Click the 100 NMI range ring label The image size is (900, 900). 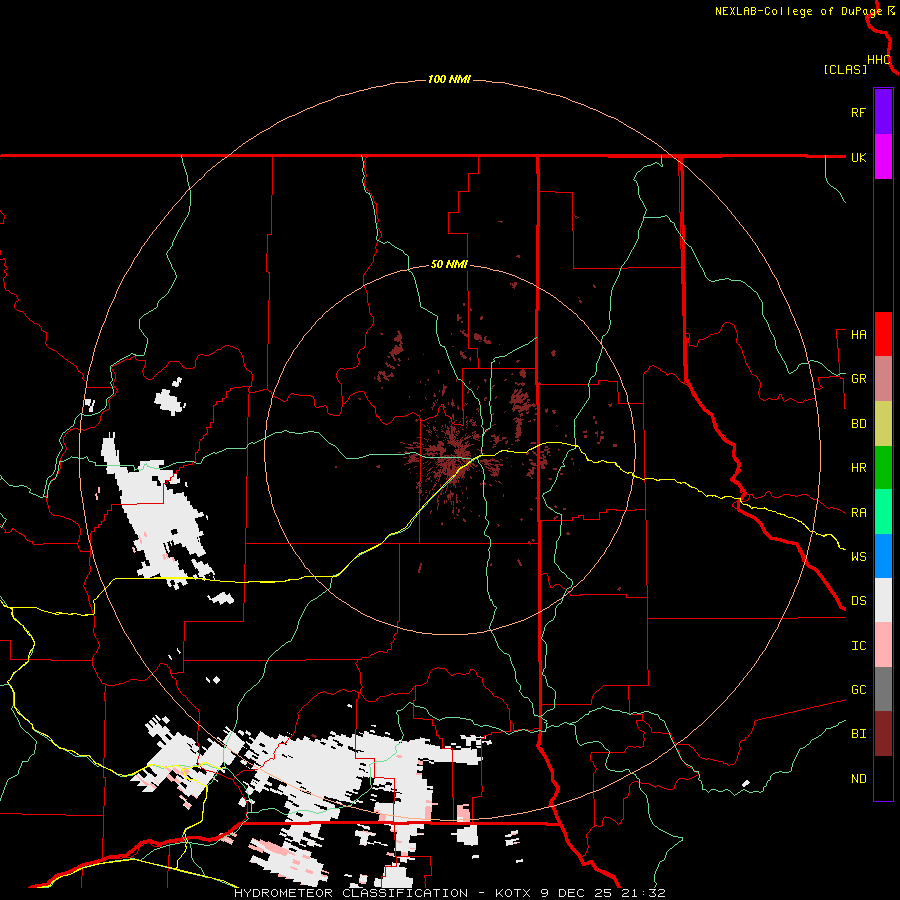[449, 79]
